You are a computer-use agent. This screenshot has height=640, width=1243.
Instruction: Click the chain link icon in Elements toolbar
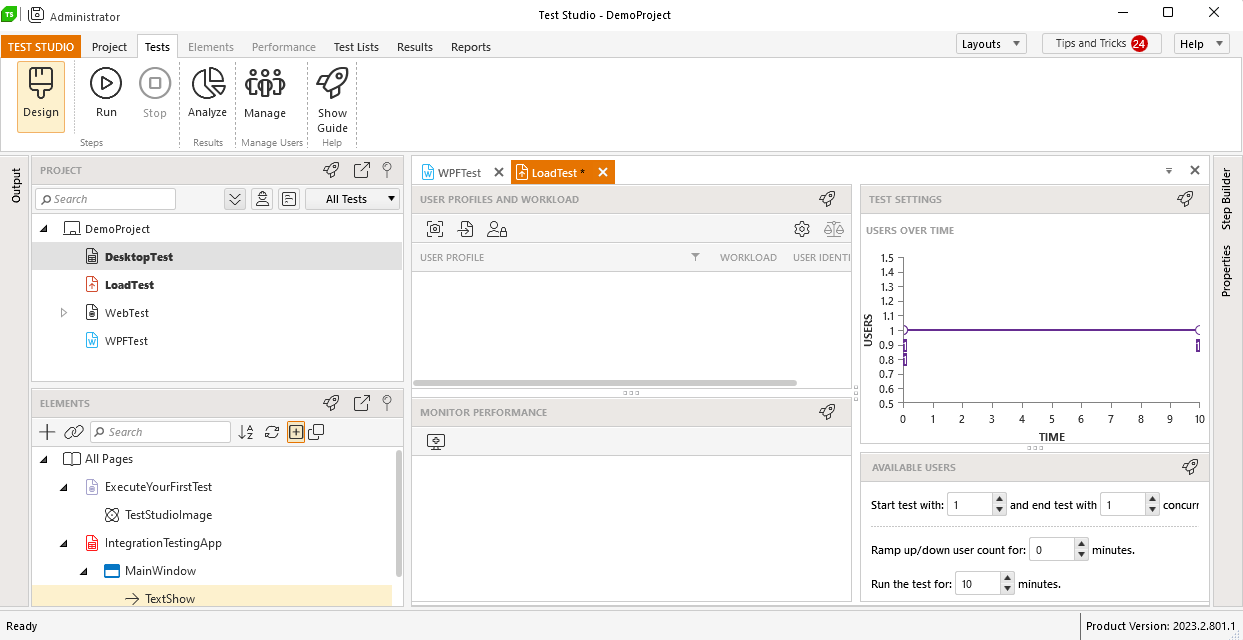(74, 432)
